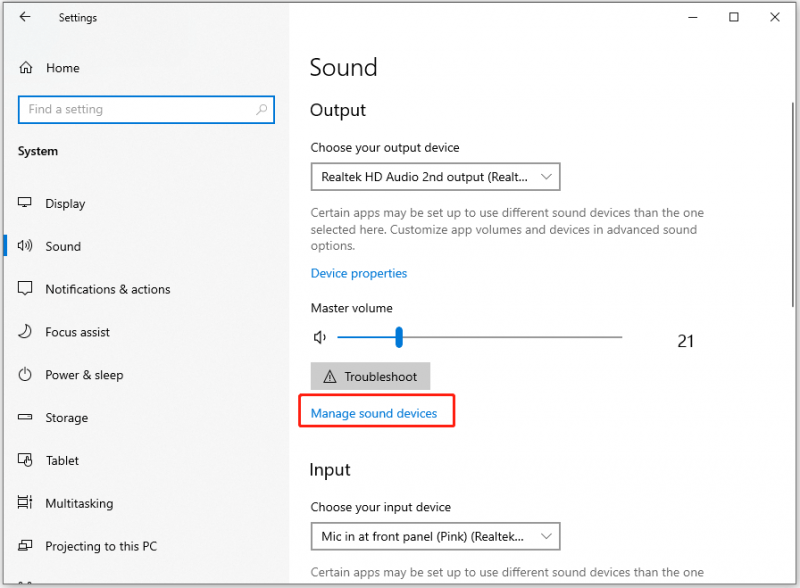Viewport: 800px width, 588px height.
Task: Open the output device dropdown
Action: [435, 177]
